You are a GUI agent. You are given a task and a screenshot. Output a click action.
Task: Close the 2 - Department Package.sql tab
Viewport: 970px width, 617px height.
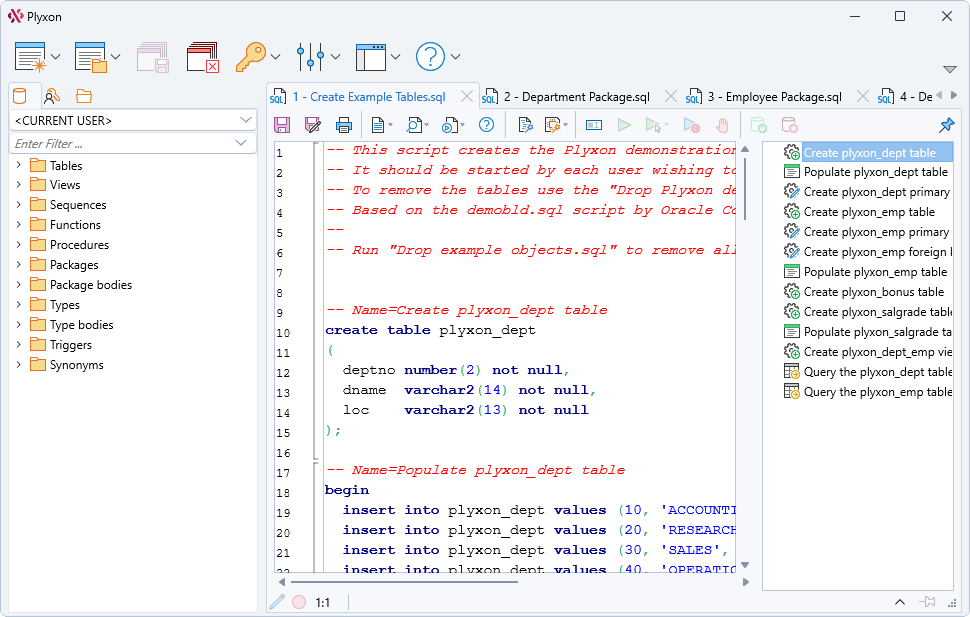point(671,97)
